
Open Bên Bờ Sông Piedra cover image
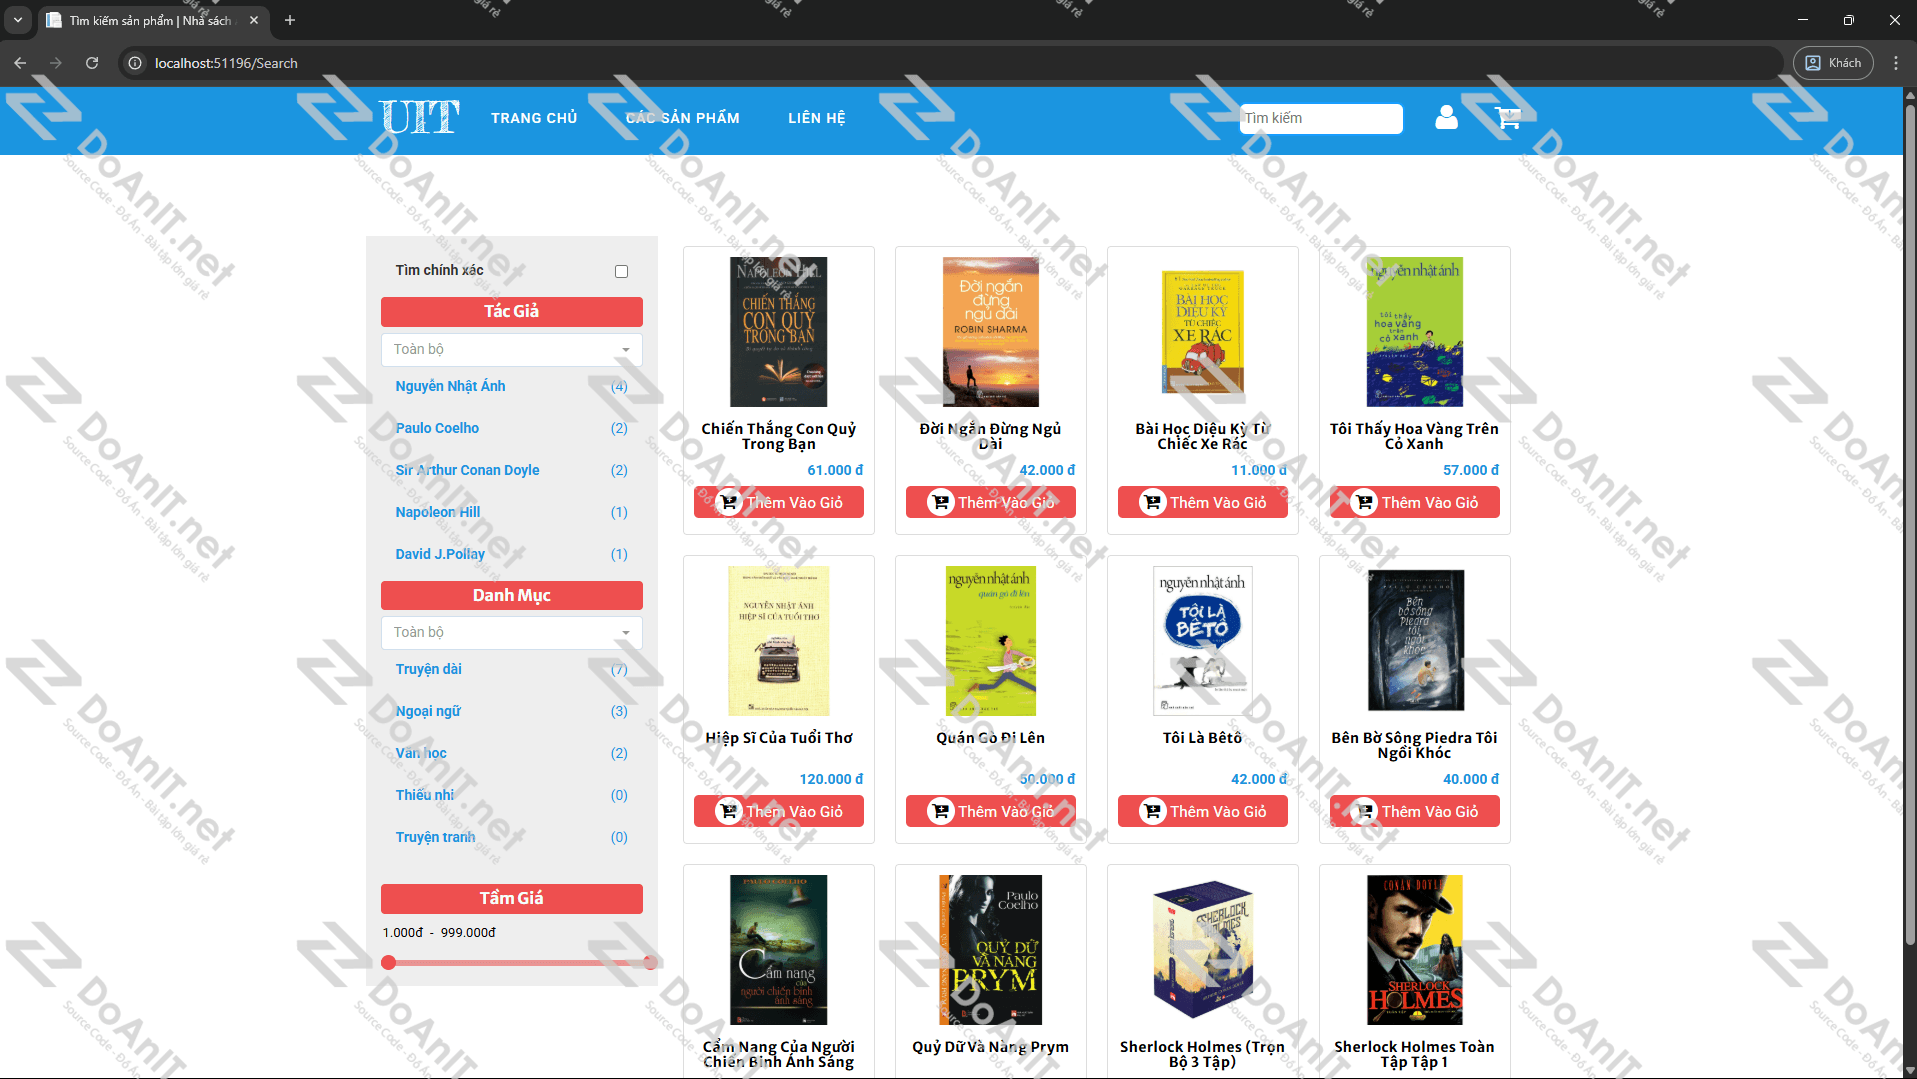pyautogui.click(x=1415, y=641)
